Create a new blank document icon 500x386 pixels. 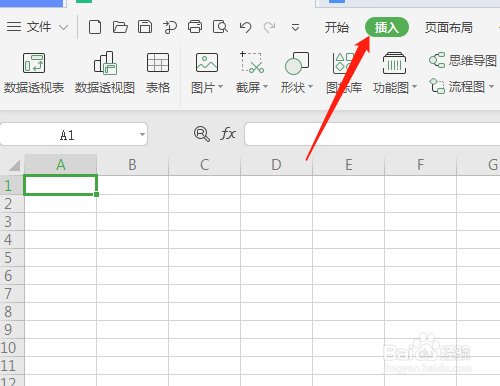(x=95, y=27)
